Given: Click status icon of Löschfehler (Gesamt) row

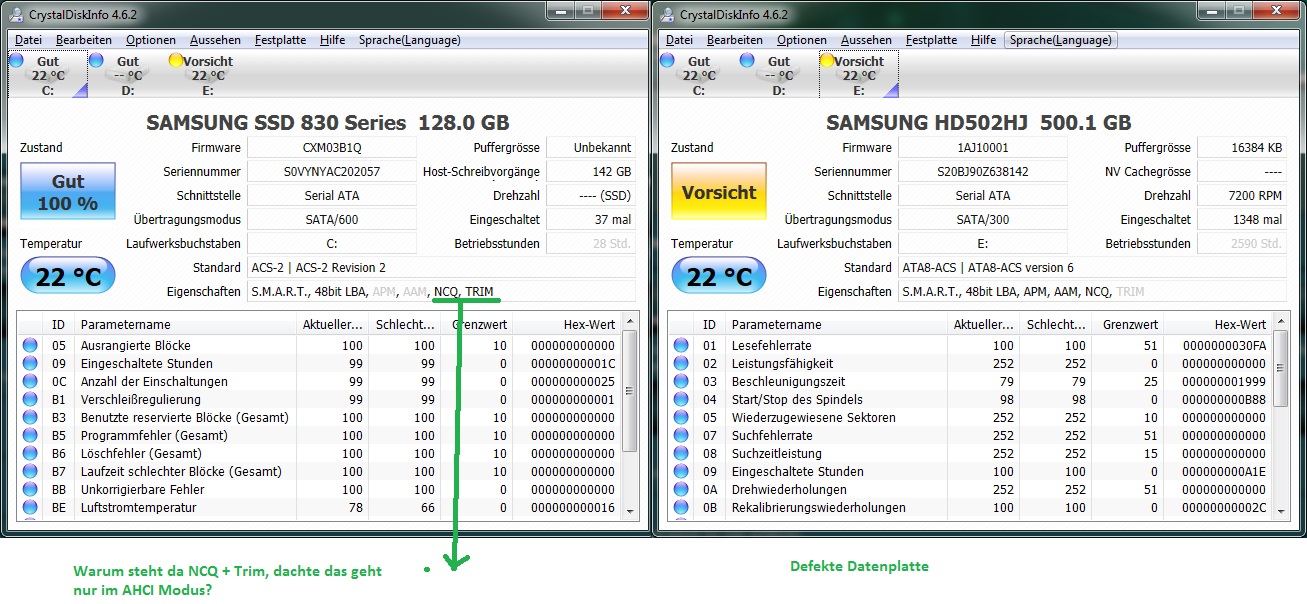Looking at the screenshot, I should 30,453.
